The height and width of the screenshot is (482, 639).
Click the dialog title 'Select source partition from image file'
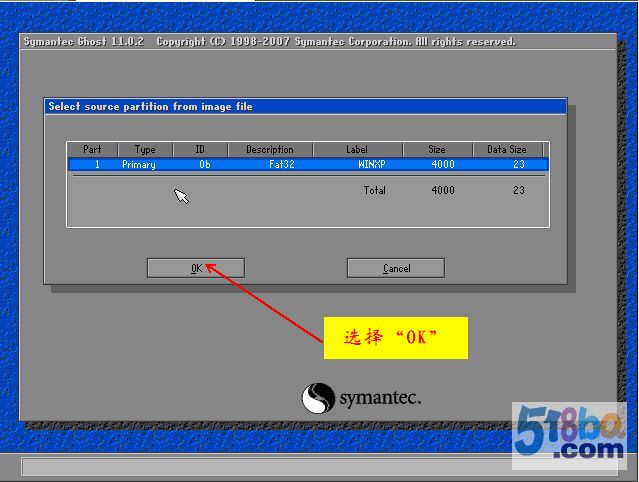pos(150,107)
